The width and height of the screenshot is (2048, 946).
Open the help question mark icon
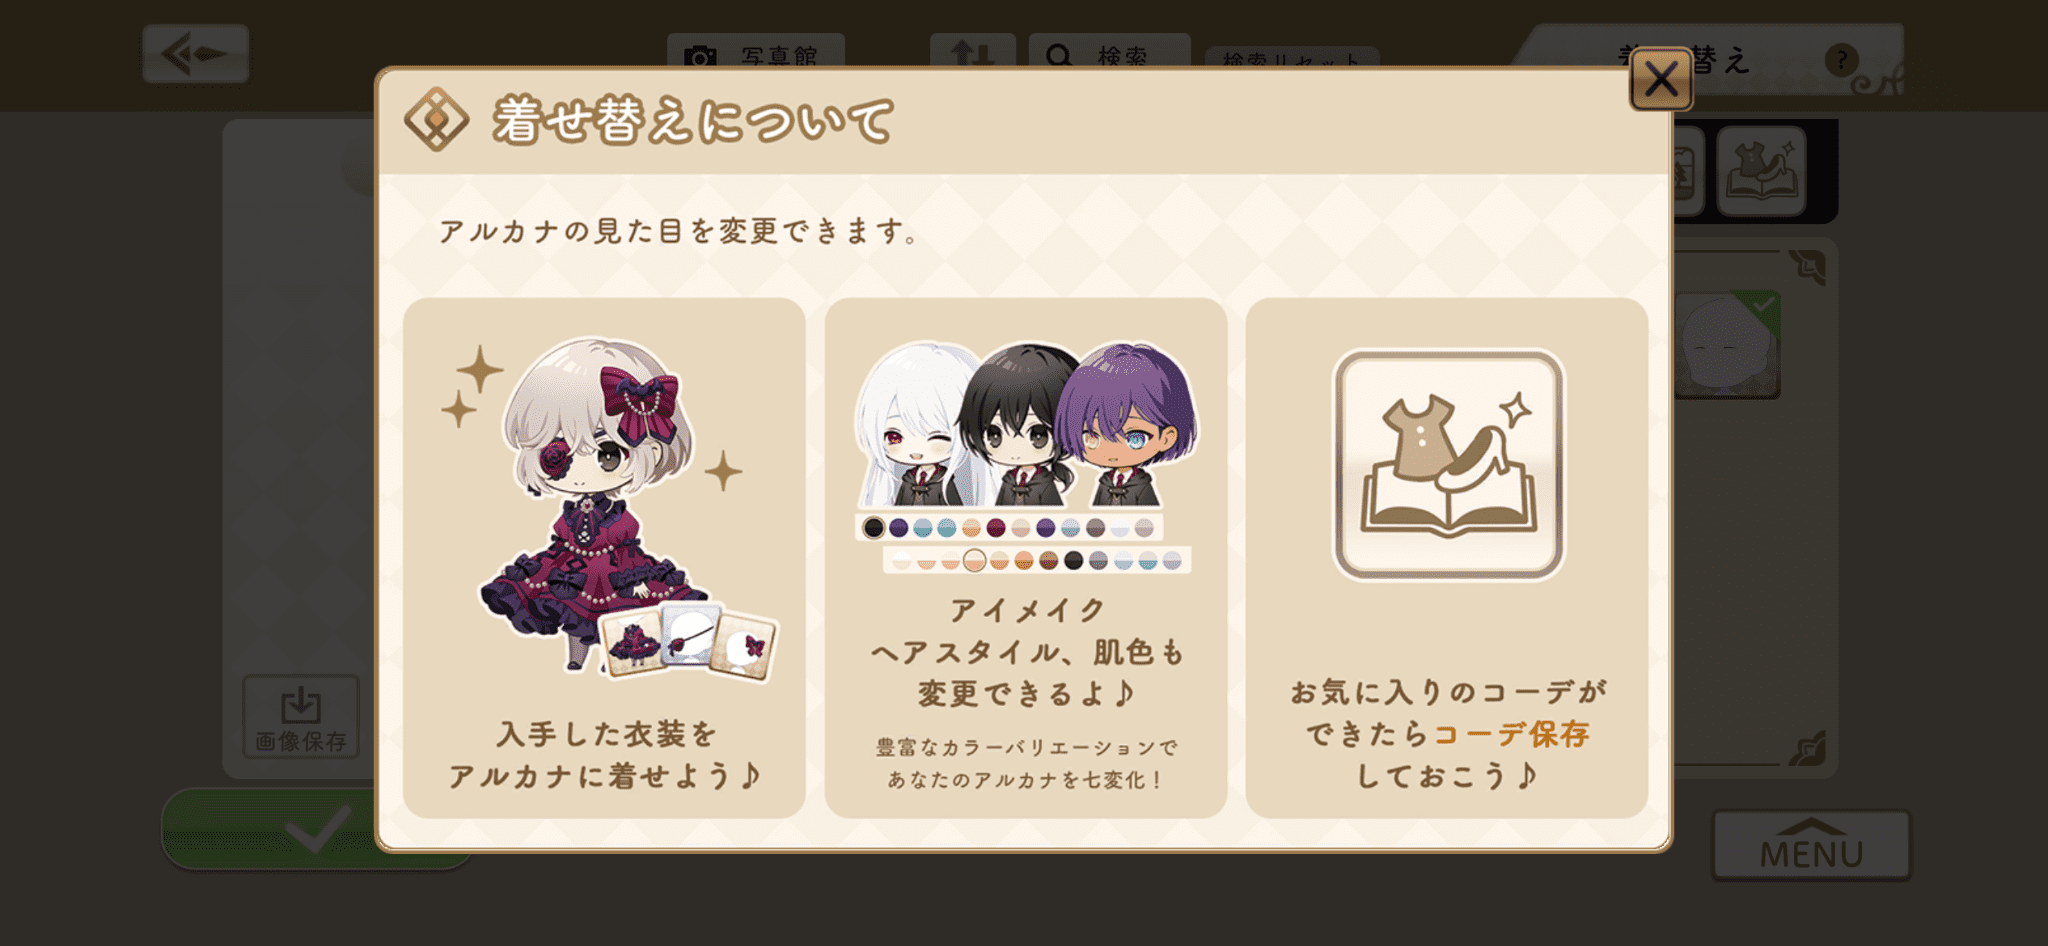click(1841, 60)
